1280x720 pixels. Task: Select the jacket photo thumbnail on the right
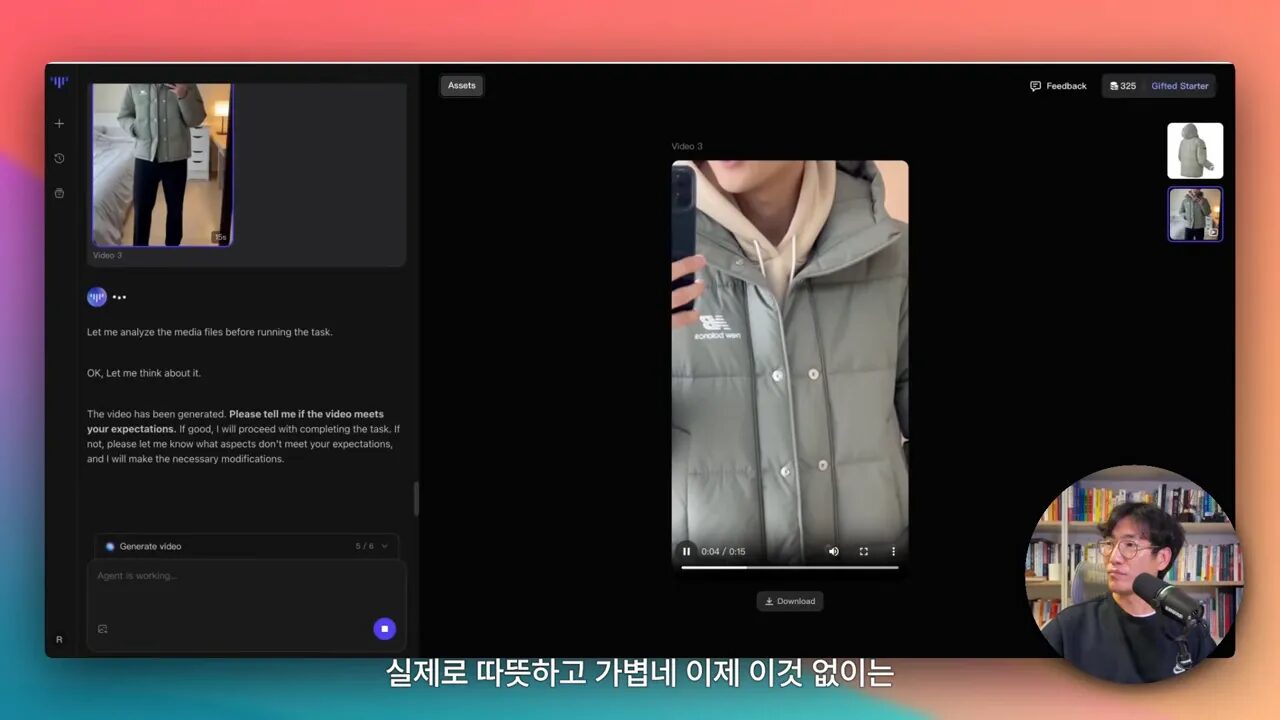pyautogui.click(x=1195, y=150)
